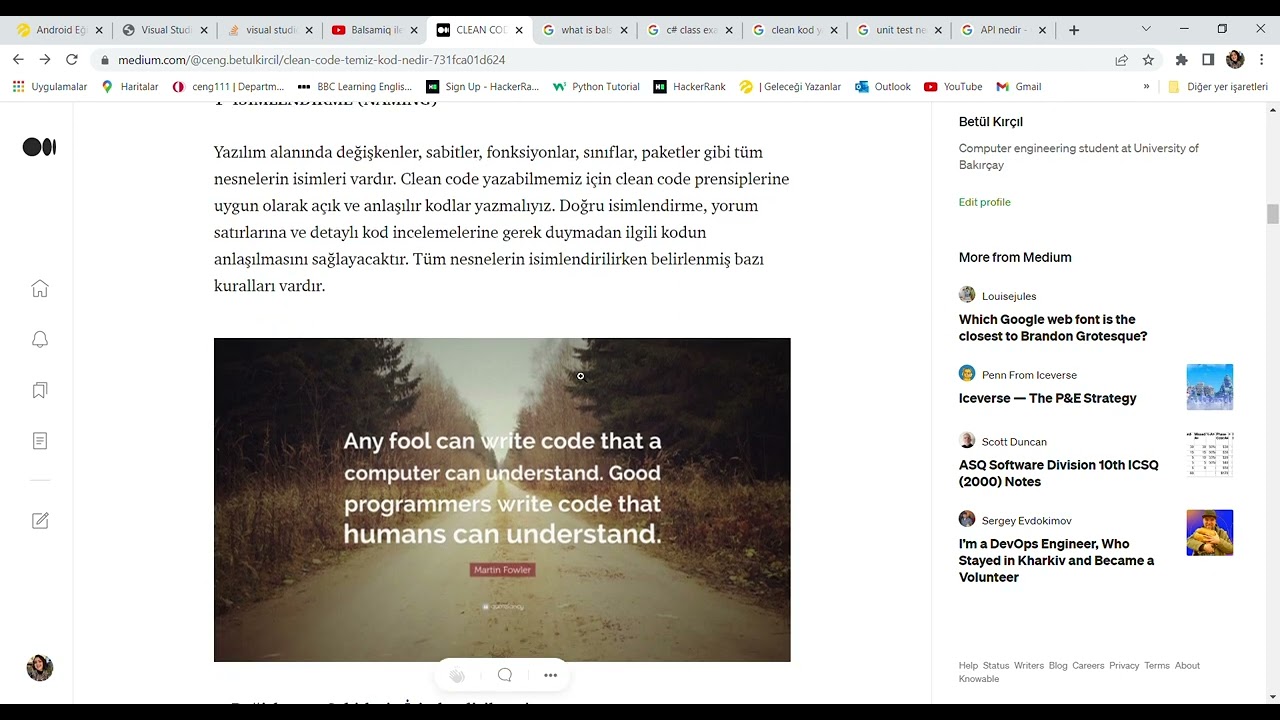The width and height of the screenshot is (1280, 720).
Task: Open Chrome extensions puzzle icon
Action: coord(1181,60)
